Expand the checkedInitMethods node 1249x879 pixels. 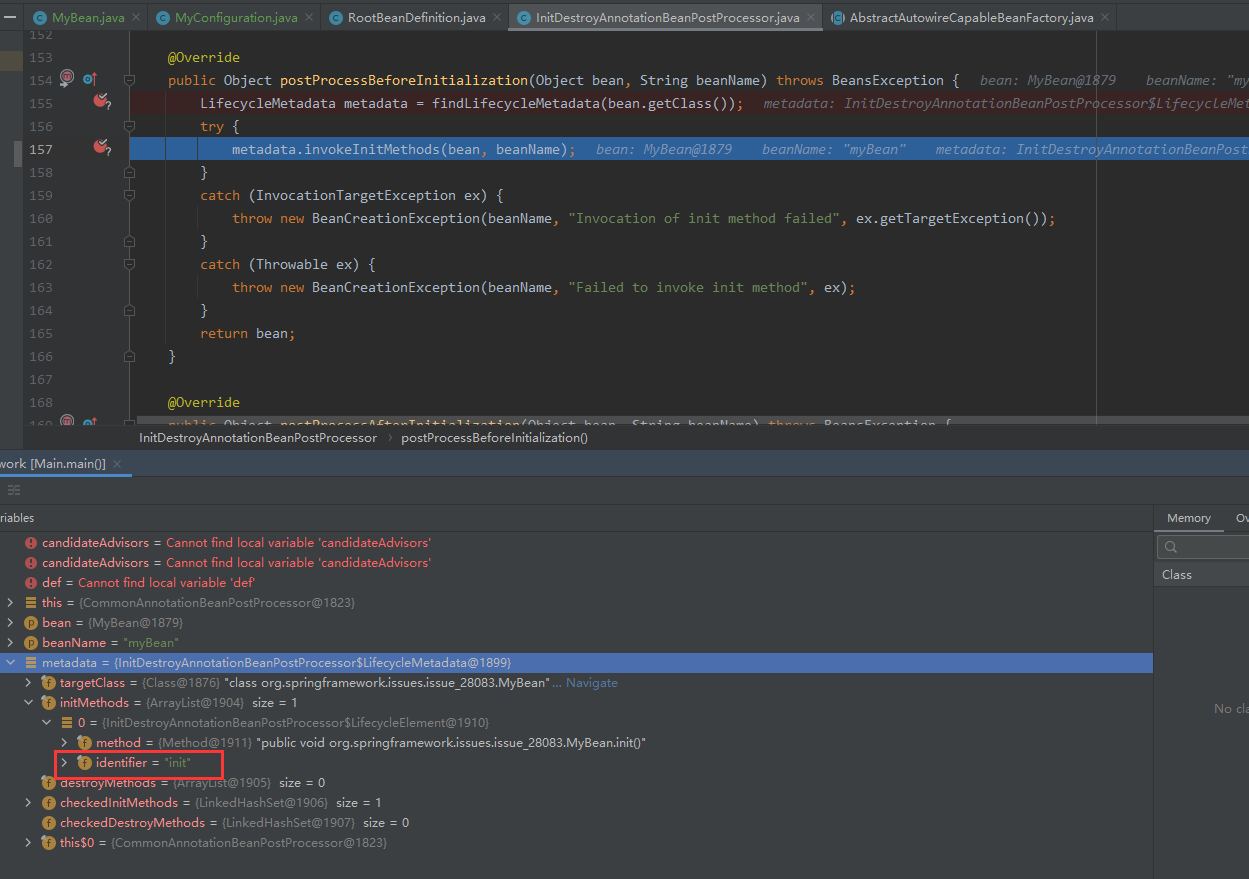[29, 803]
